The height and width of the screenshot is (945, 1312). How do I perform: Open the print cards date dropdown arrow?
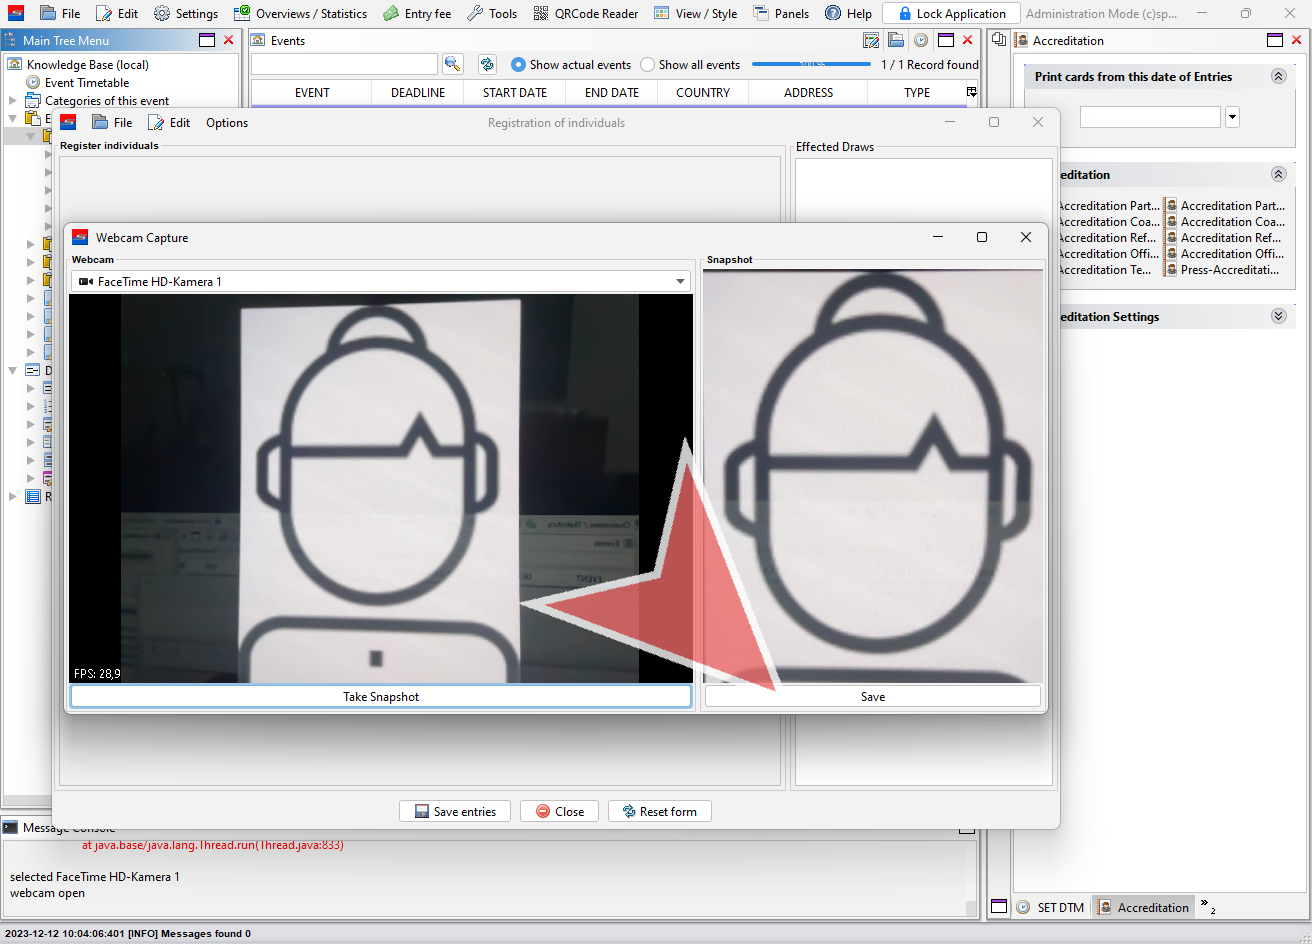[x=1232, y=117]
